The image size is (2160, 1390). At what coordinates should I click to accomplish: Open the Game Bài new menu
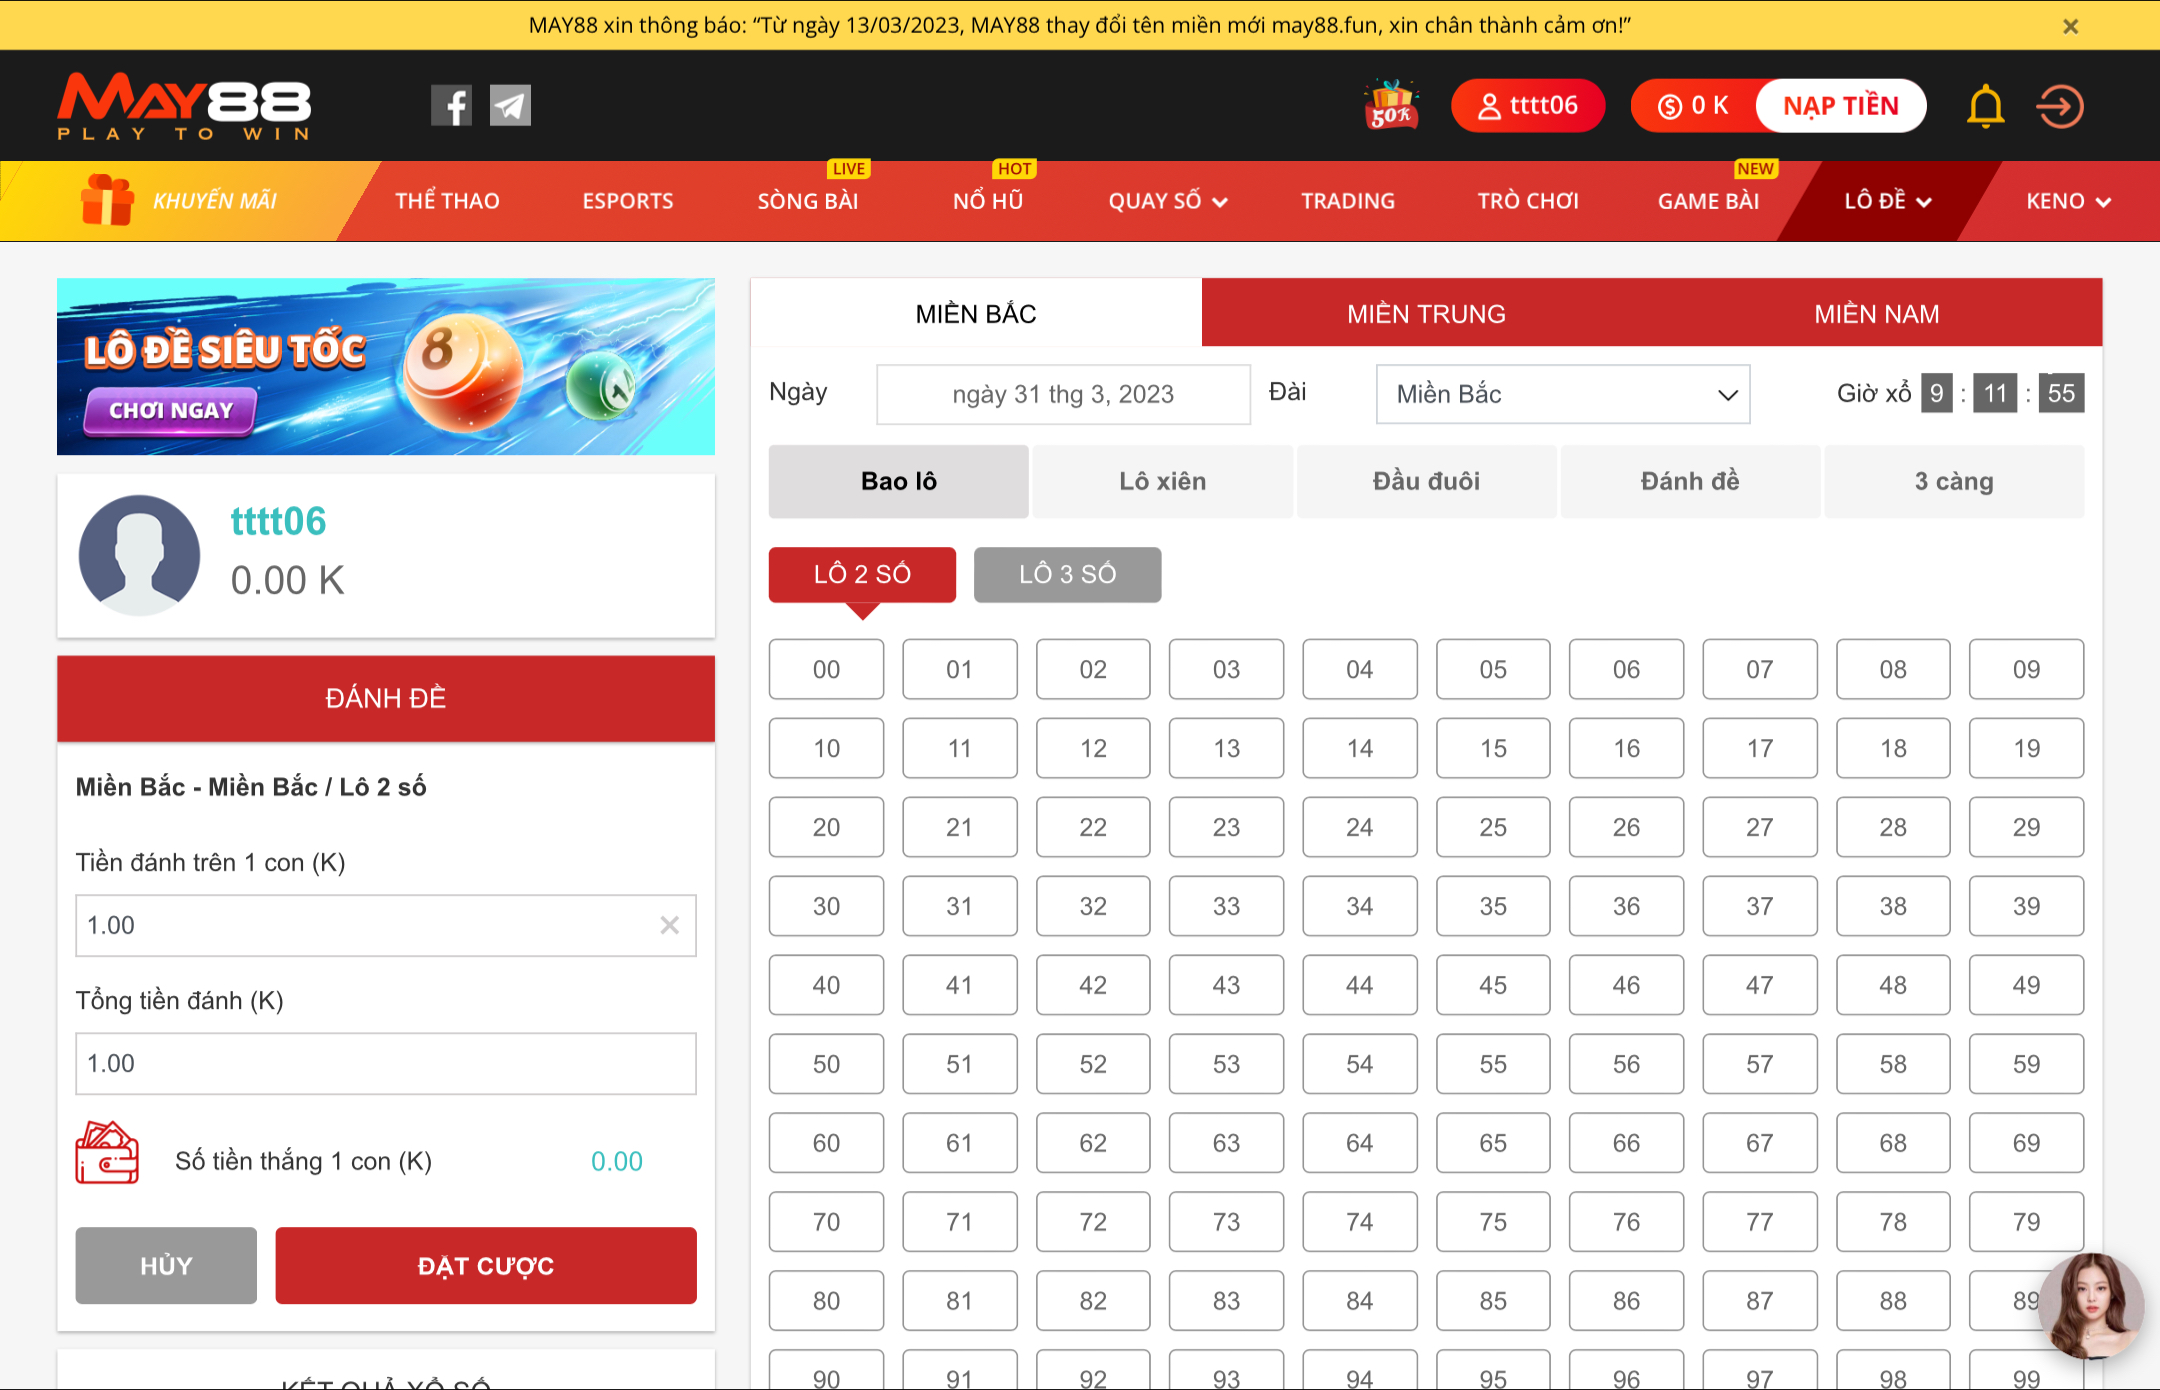click(x=1708, y=201)
